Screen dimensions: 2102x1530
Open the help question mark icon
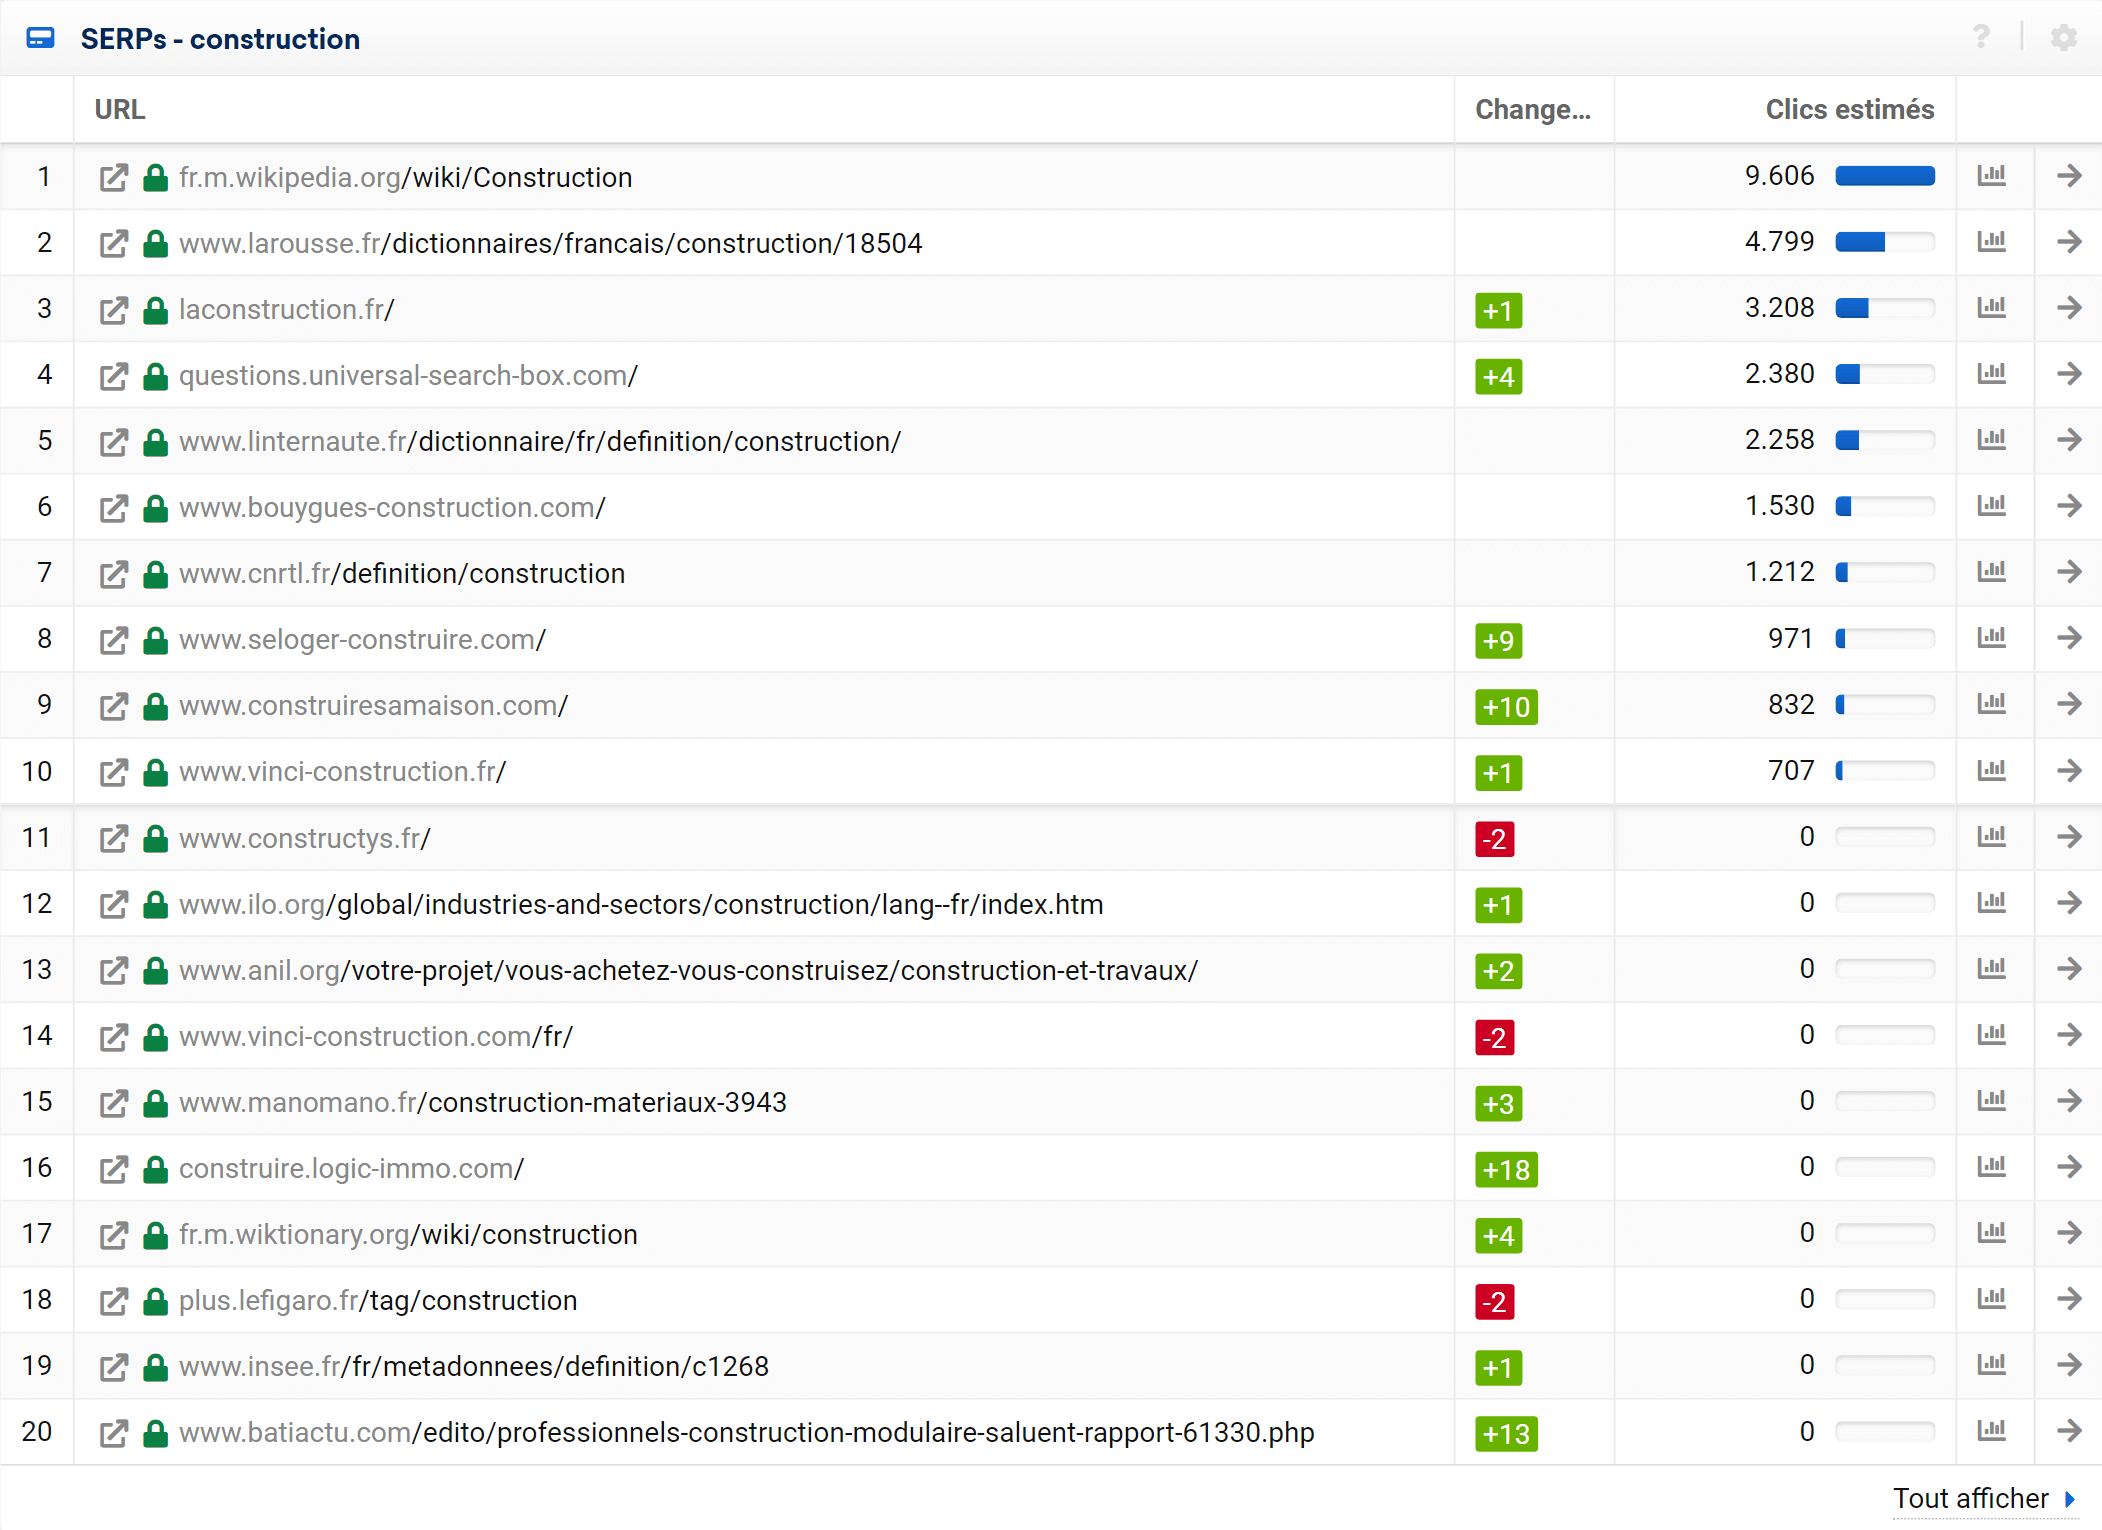pos(1981,38)
